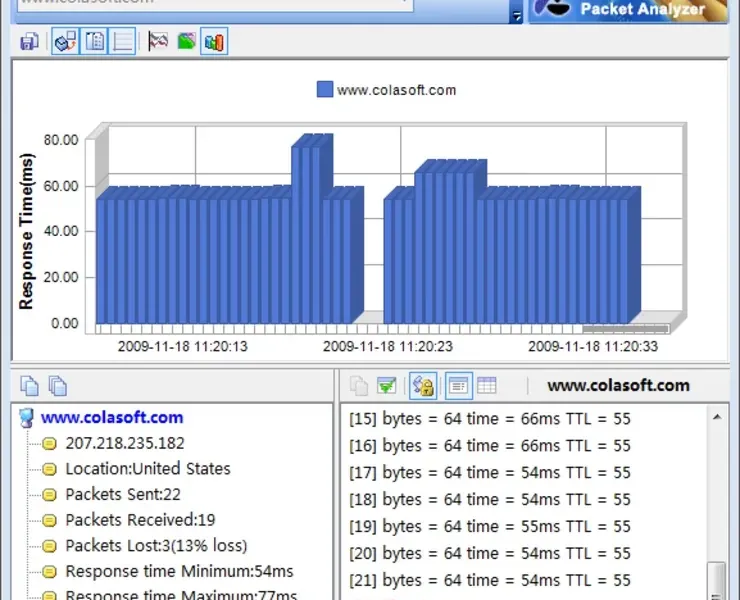The height and width of the screenshot is (600, 740).
Task: Select ping result row [16] 66ms
Action: click(x=489, y=446)
